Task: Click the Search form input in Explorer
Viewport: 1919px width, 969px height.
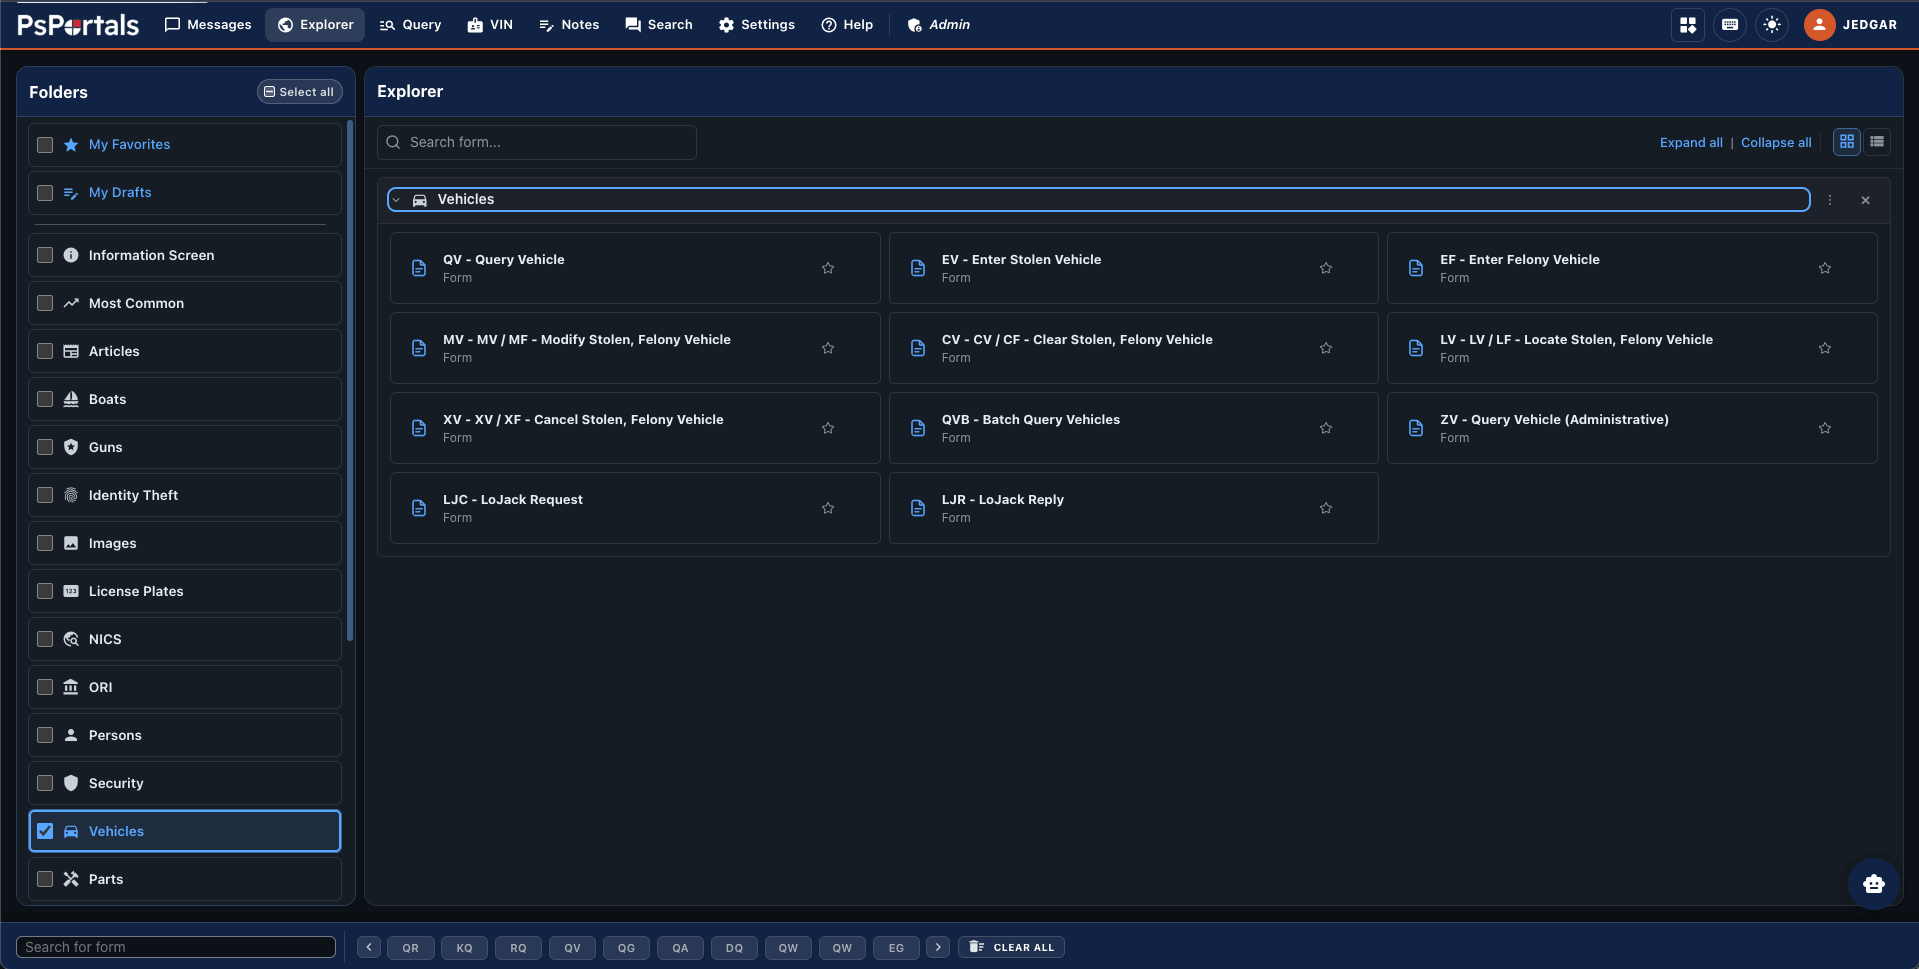Action: tap(537, 142)
